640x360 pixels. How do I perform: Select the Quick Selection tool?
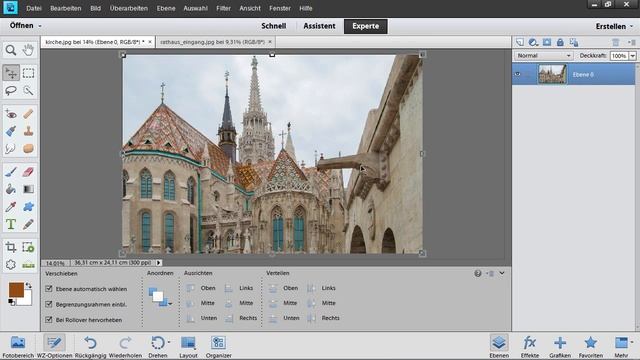click(28, 91)
